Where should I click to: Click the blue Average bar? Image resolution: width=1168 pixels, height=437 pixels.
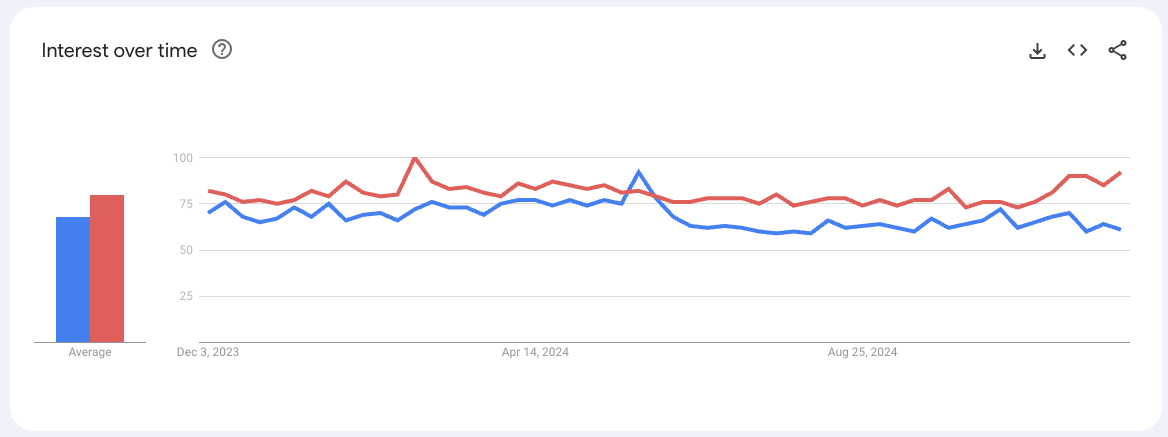[x=73, y=280]
